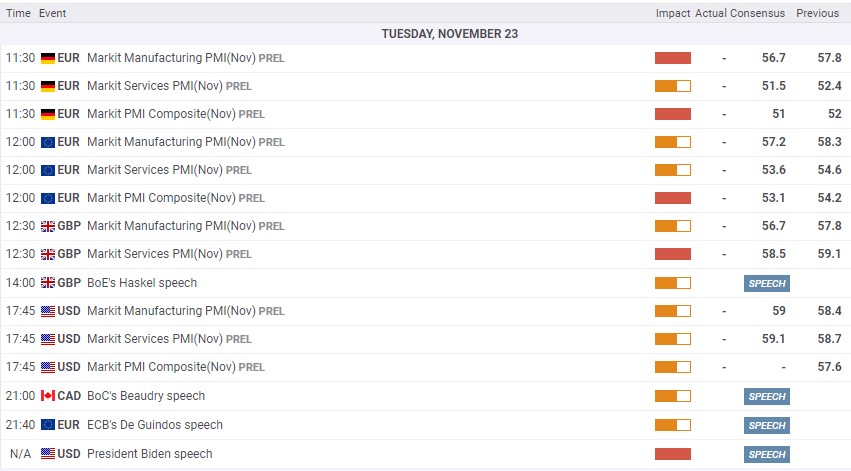The image size is (851, 471).
Task: Click the UK flag beside BoE's Haskel speech
Action: [x=47, y=283]
